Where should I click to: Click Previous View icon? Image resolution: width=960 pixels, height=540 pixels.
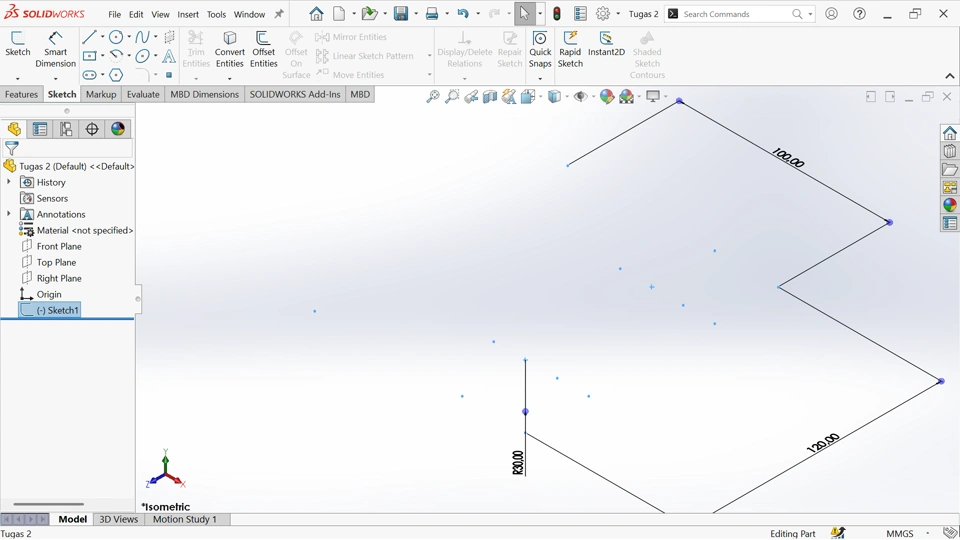(x=471, y=97)
